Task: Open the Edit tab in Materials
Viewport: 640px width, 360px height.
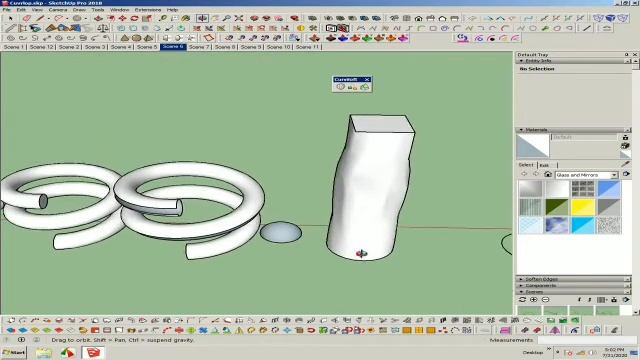Action: 544,165
